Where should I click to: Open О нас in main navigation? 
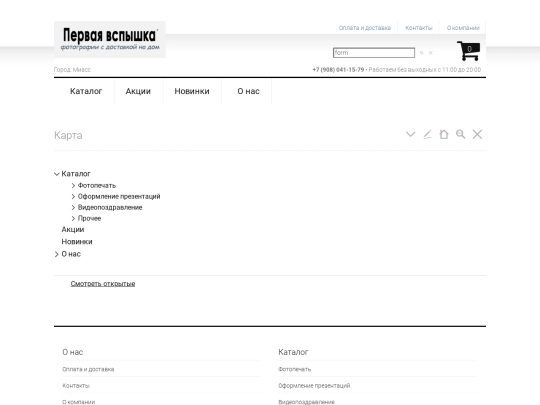coord(248,91)
